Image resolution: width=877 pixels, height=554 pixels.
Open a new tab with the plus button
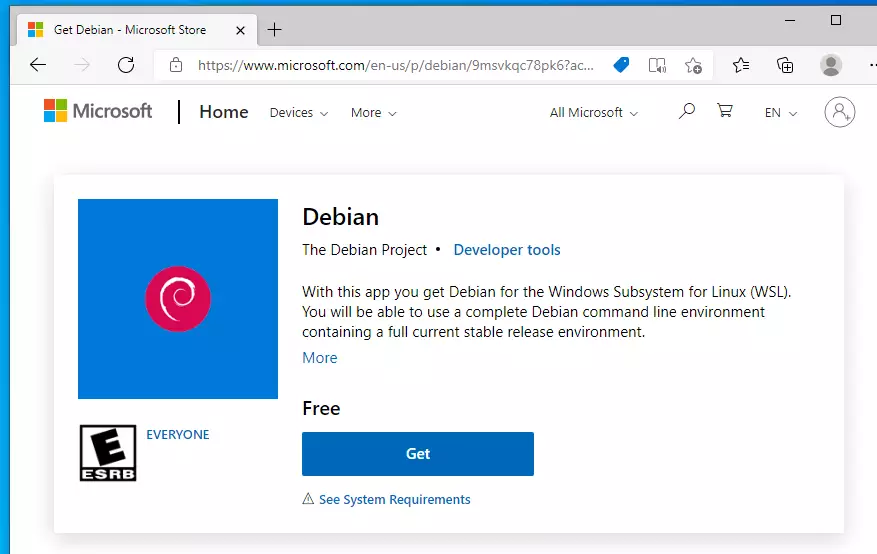pyautogui.click(x=274, y=30)
